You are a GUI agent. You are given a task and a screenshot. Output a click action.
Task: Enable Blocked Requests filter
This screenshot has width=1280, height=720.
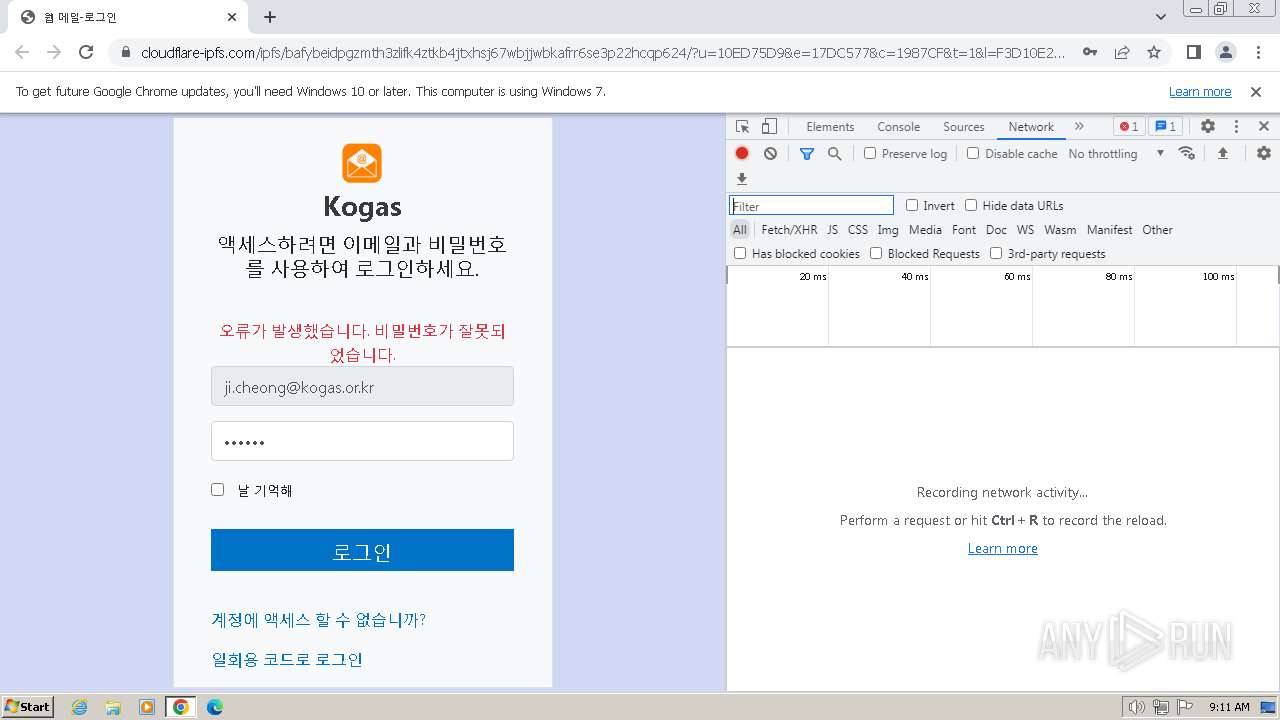[876, 253]
